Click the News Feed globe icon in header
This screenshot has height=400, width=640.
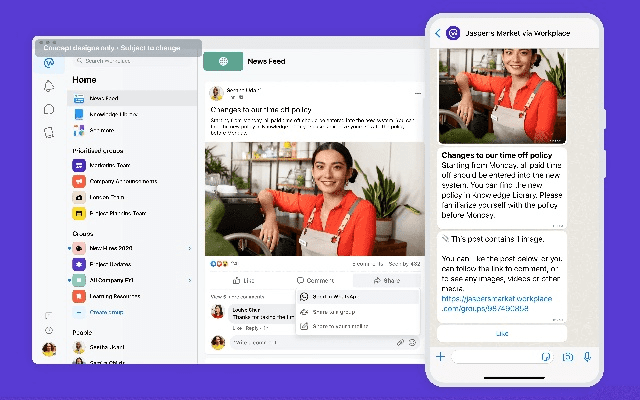[223, 62]
